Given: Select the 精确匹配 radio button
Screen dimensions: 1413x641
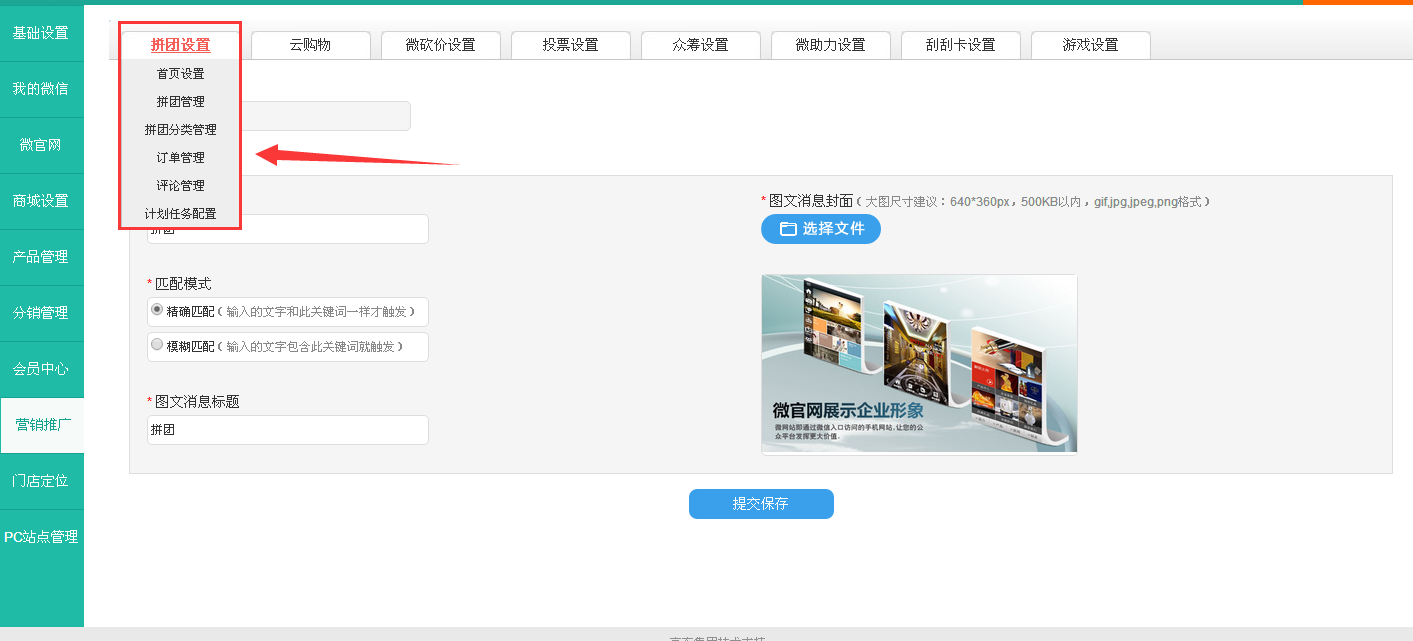Looking at the screenshot, I should tap(157, 310).
